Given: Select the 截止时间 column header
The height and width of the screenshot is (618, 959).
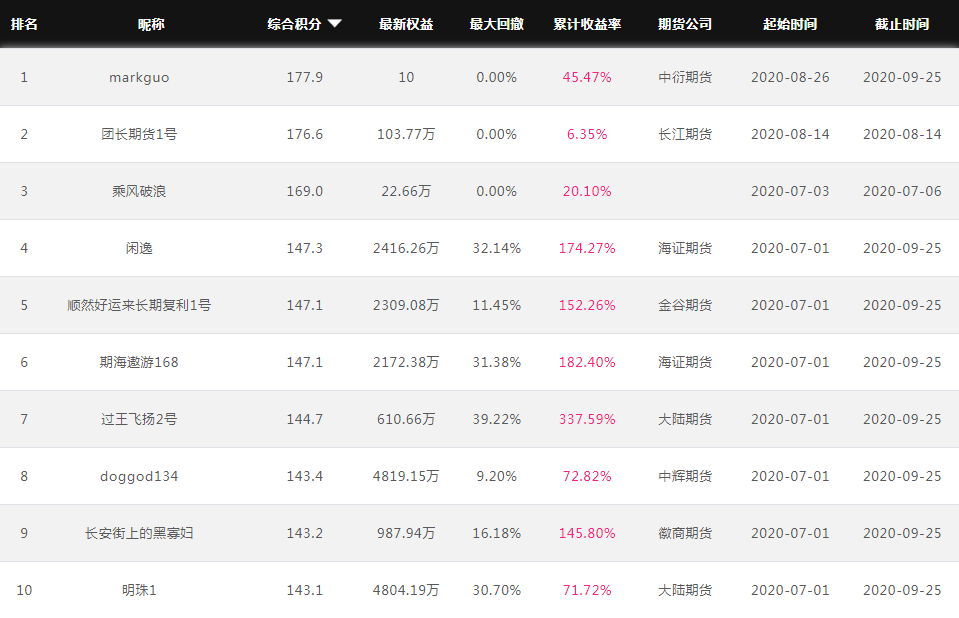Looking at the screenshot, I should (902, 24).
